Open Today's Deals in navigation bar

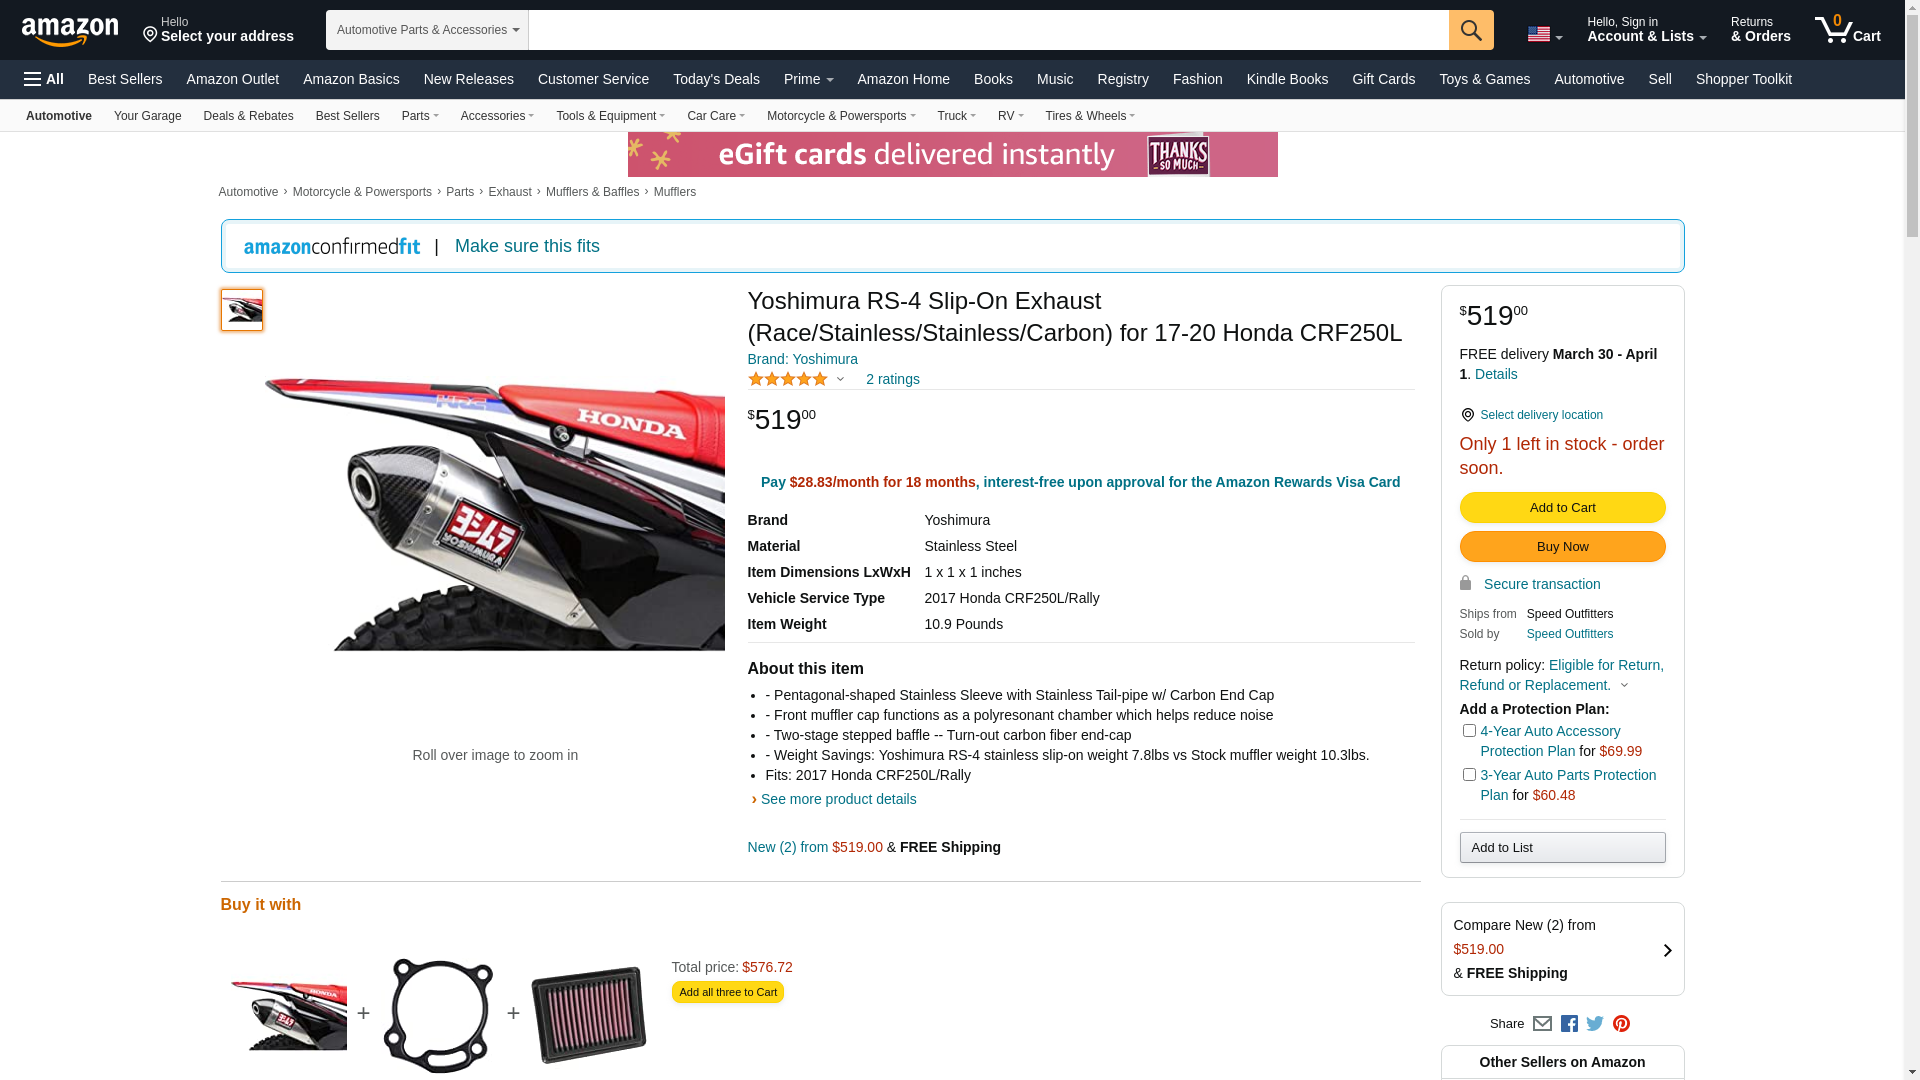click(x=716, y=79)
